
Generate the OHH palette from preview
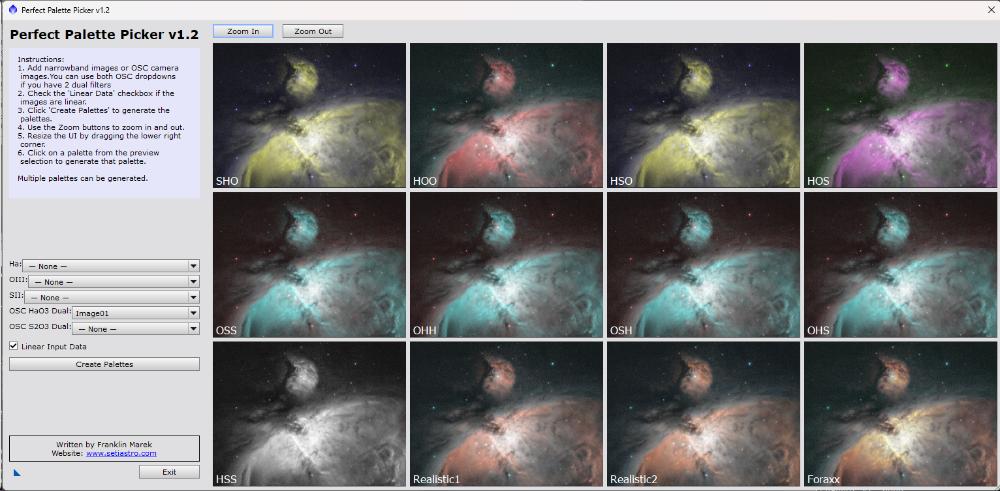[506, 265]
